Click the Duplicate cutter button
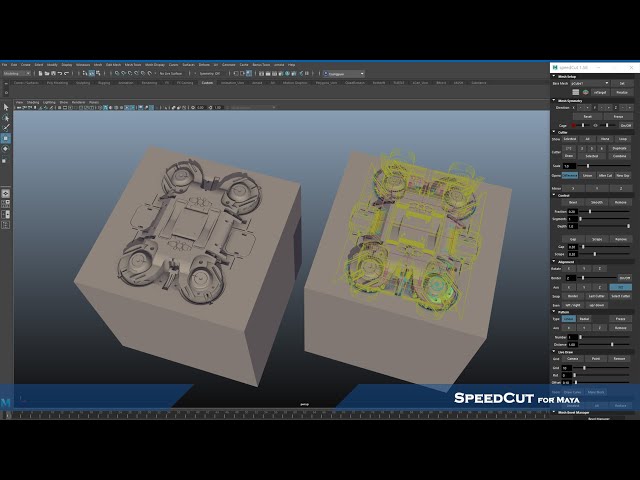The image size is (640, 480). click(x=619, y=148)
